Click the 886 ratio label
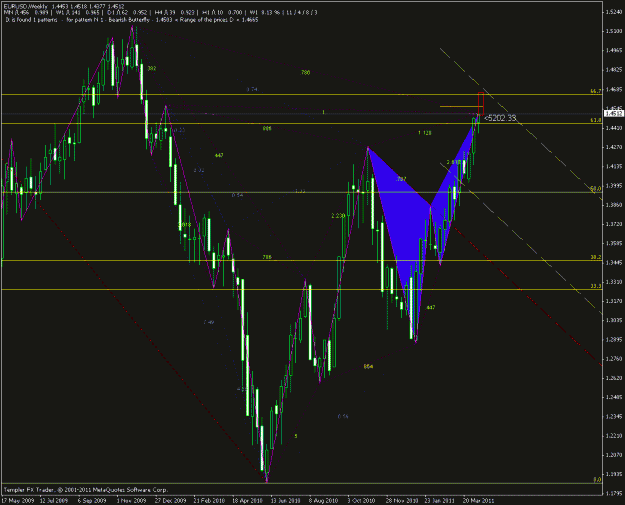 pos(267,129)
